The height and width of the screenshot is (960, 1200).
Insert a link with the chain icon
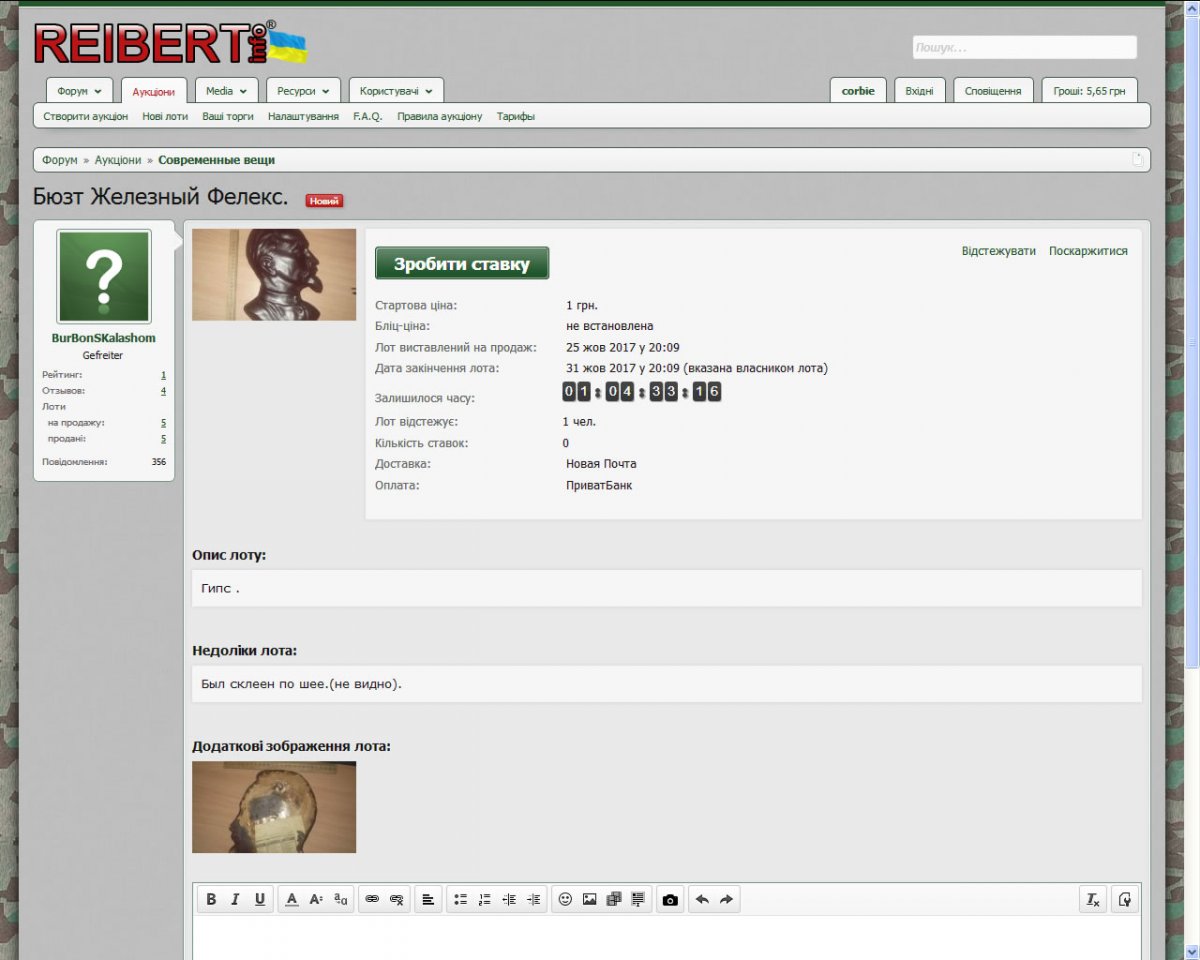coord(372,900)
